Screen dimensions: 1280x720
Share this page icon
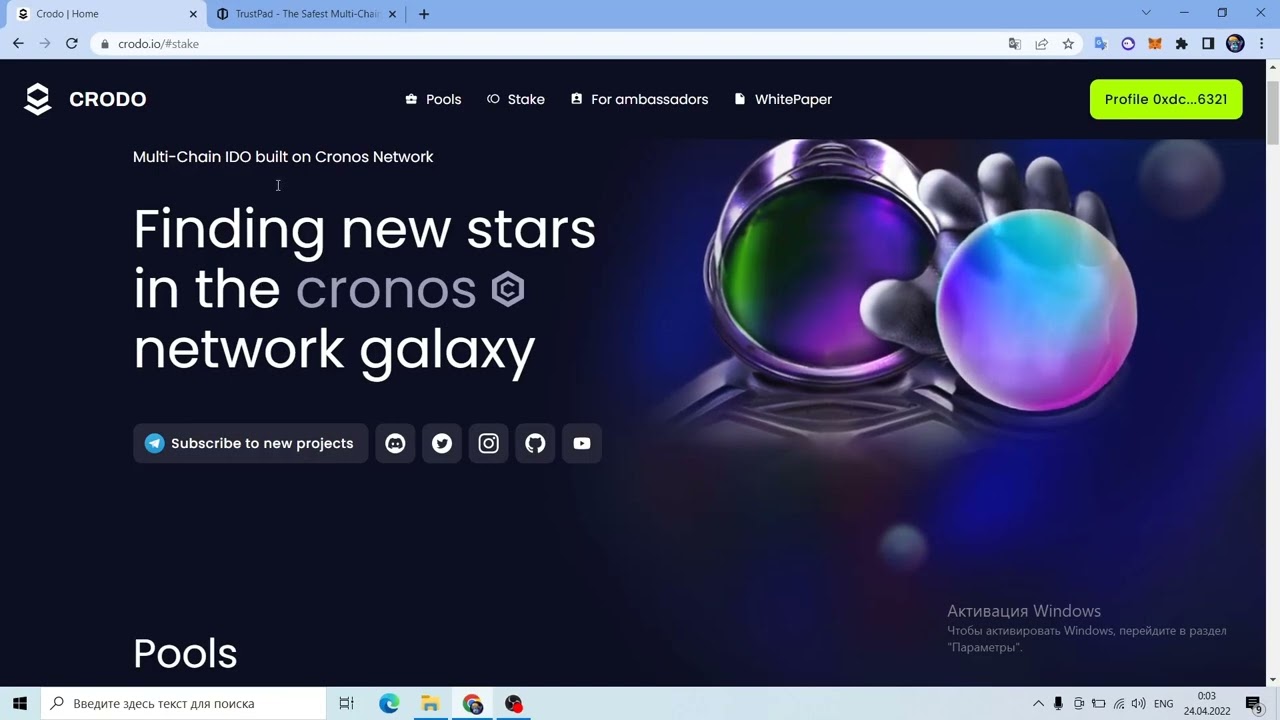coord(1042,44)
